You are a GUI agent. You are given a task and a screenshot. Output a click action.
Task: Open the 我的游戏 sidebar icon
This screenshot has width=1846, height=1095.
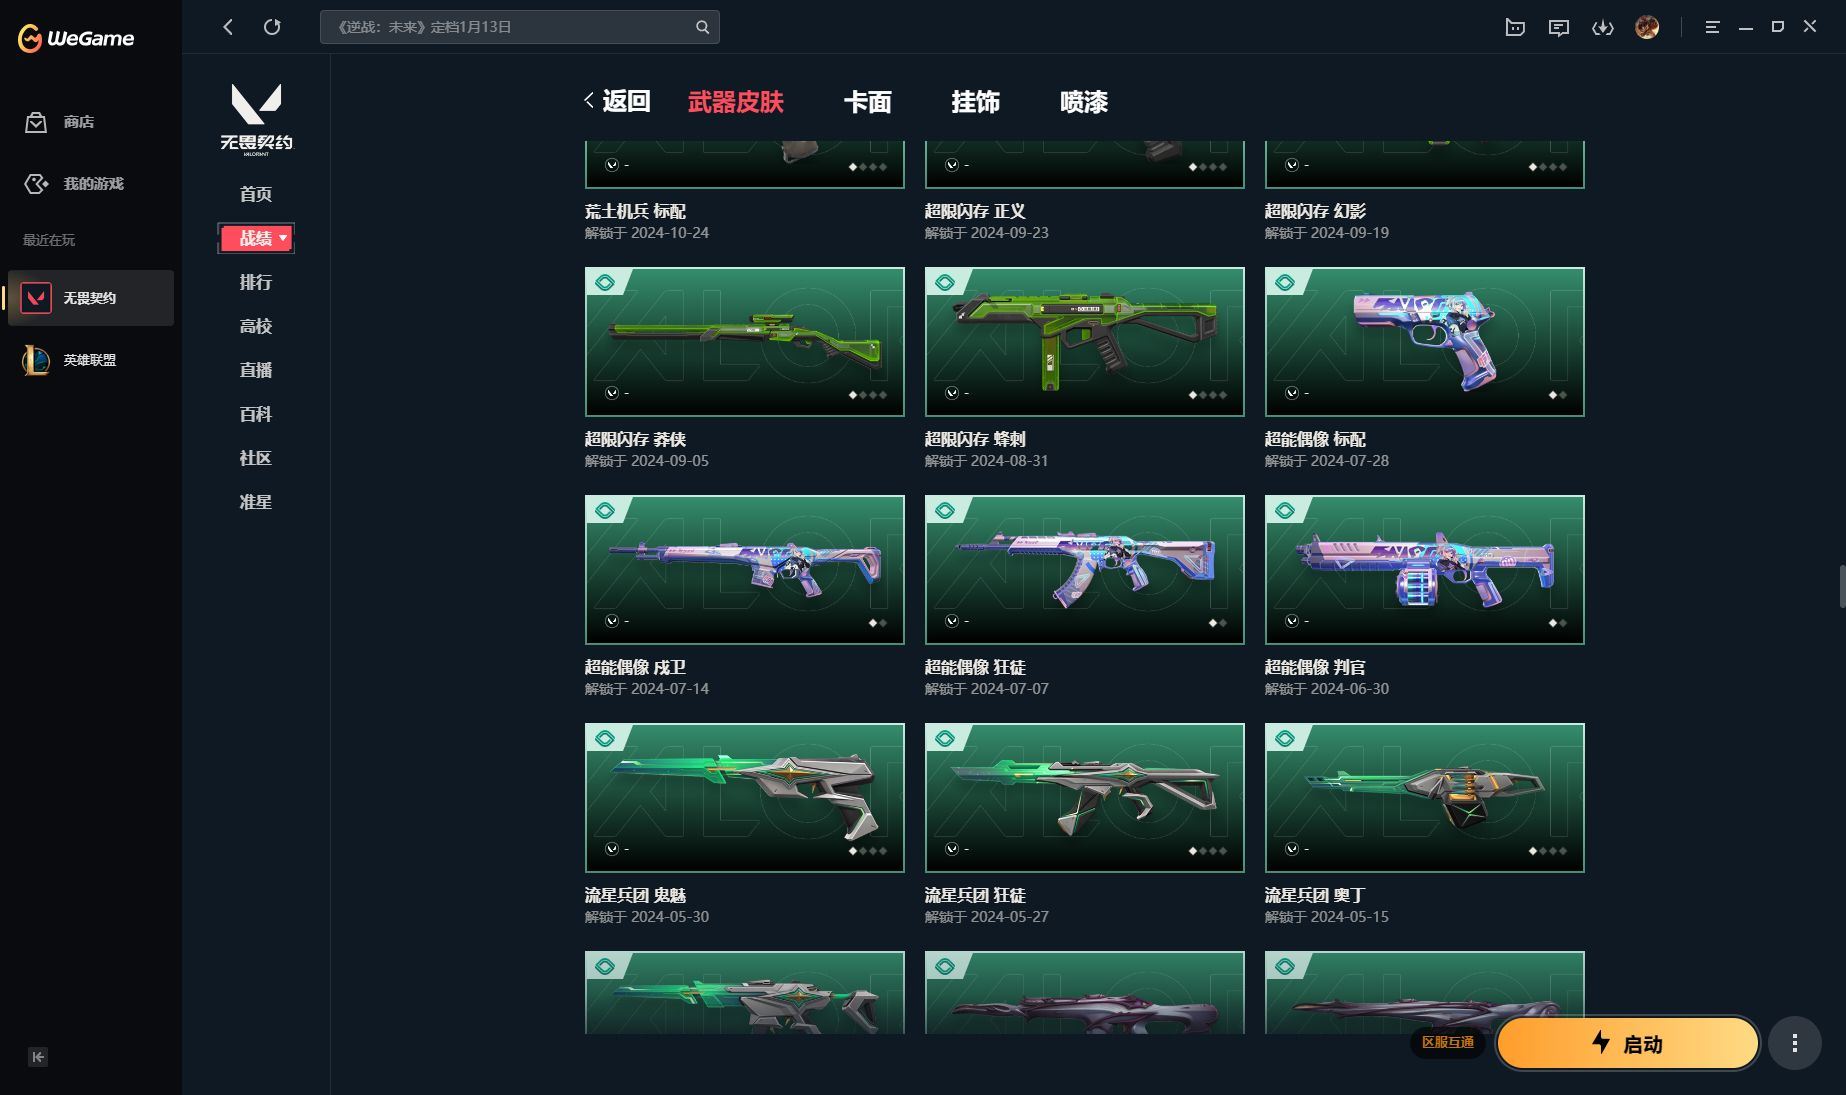(x=36, y=184)
